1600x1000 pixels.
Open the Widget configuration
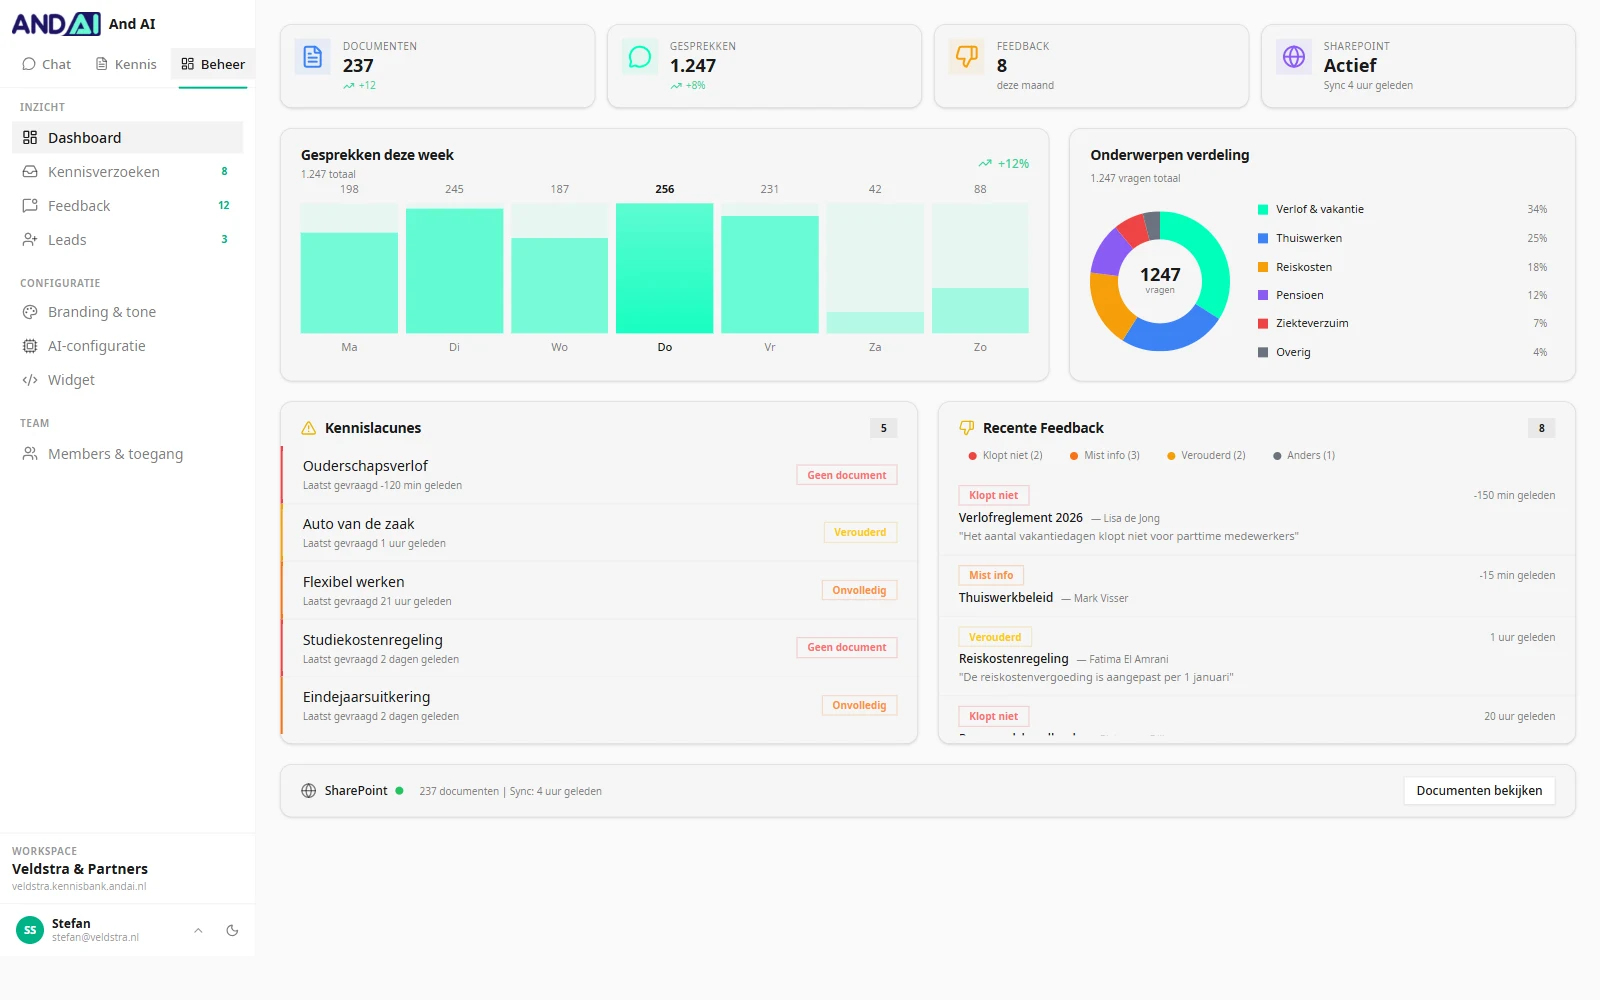(x=127, y=380)
